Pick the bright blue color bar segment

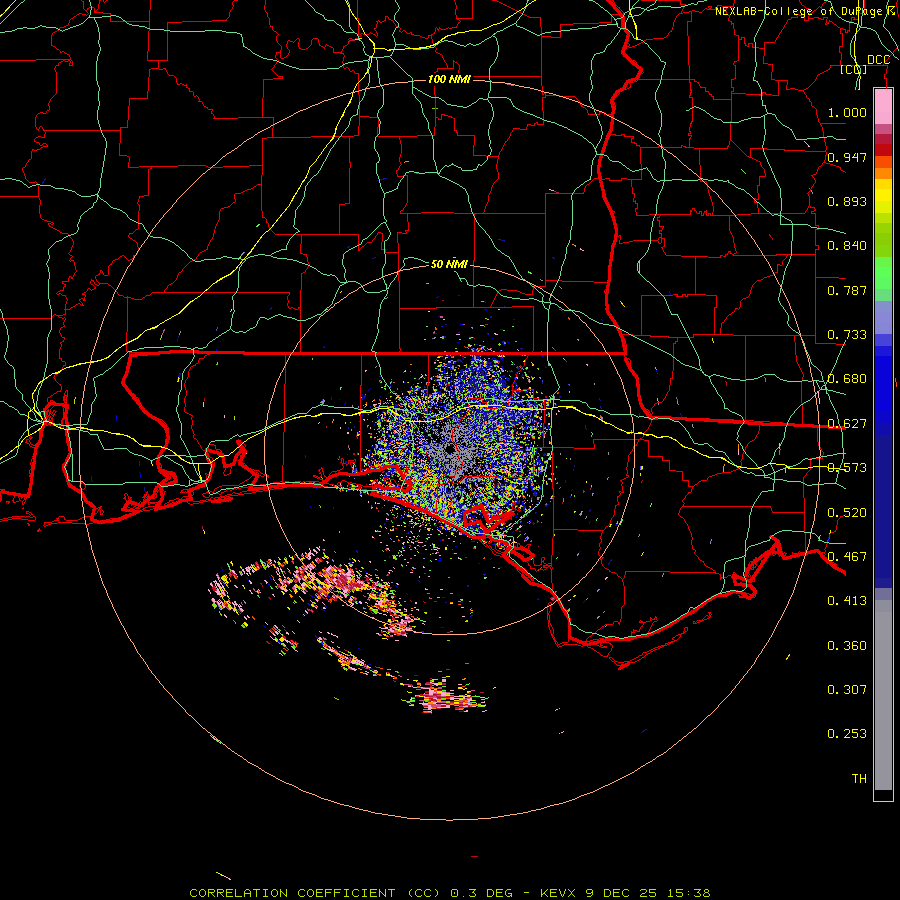(x=883, y=390)
